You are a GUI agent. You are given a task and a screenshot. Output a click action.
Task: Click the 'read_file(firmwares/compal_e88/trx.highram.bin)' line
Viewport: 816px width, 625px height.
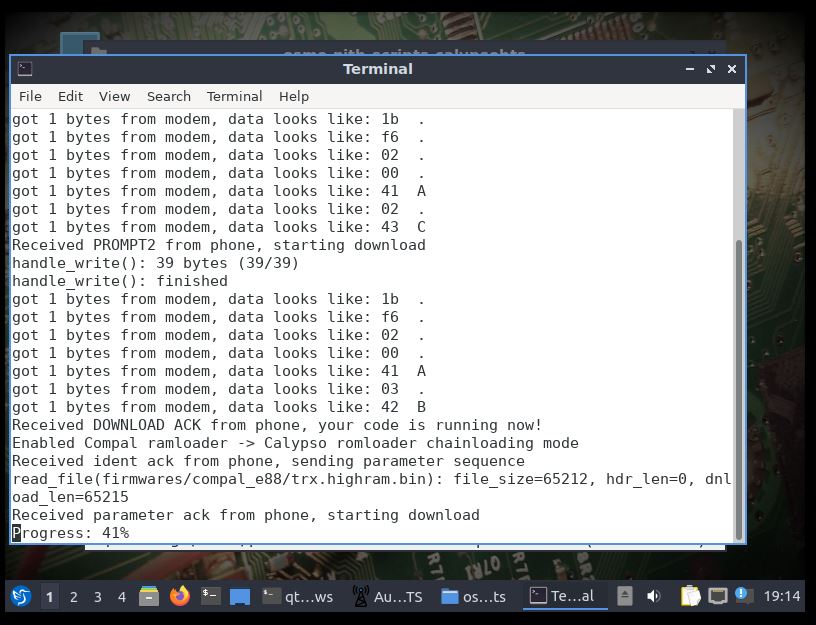(x=372, y=488)
